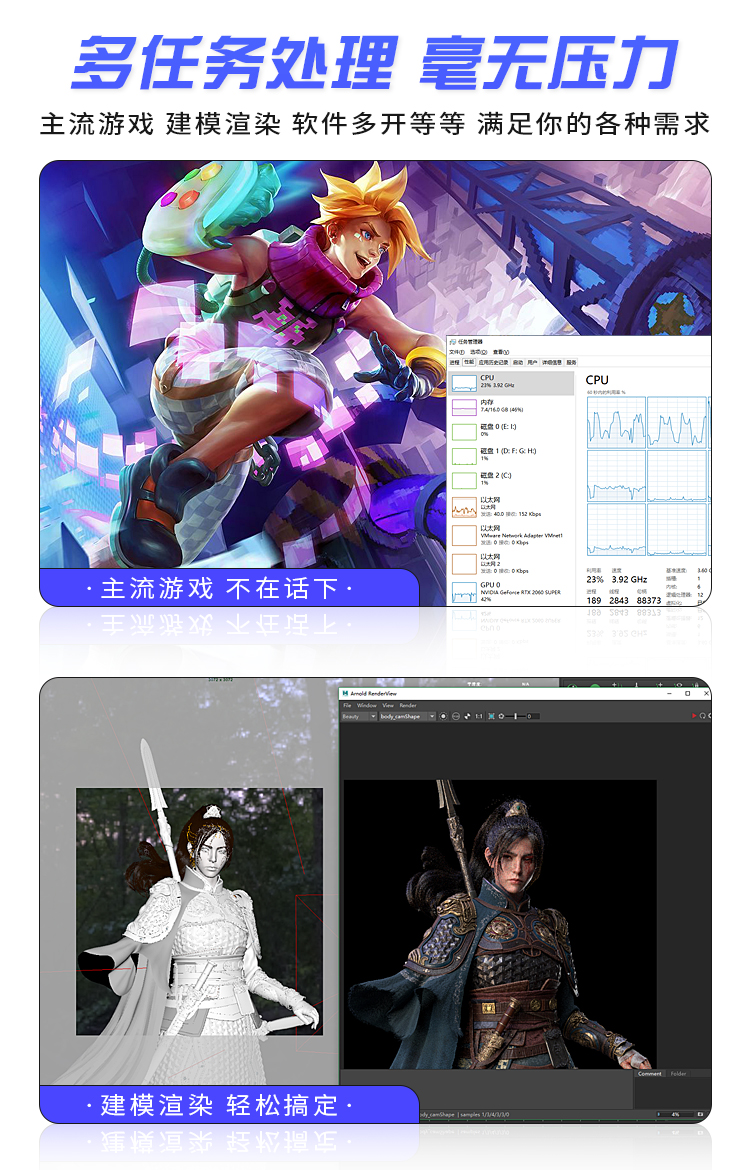Viewport: 750px width, 1170px height.
Task: Switch to the 应用历史记录 tab
Action: [493, 363]
